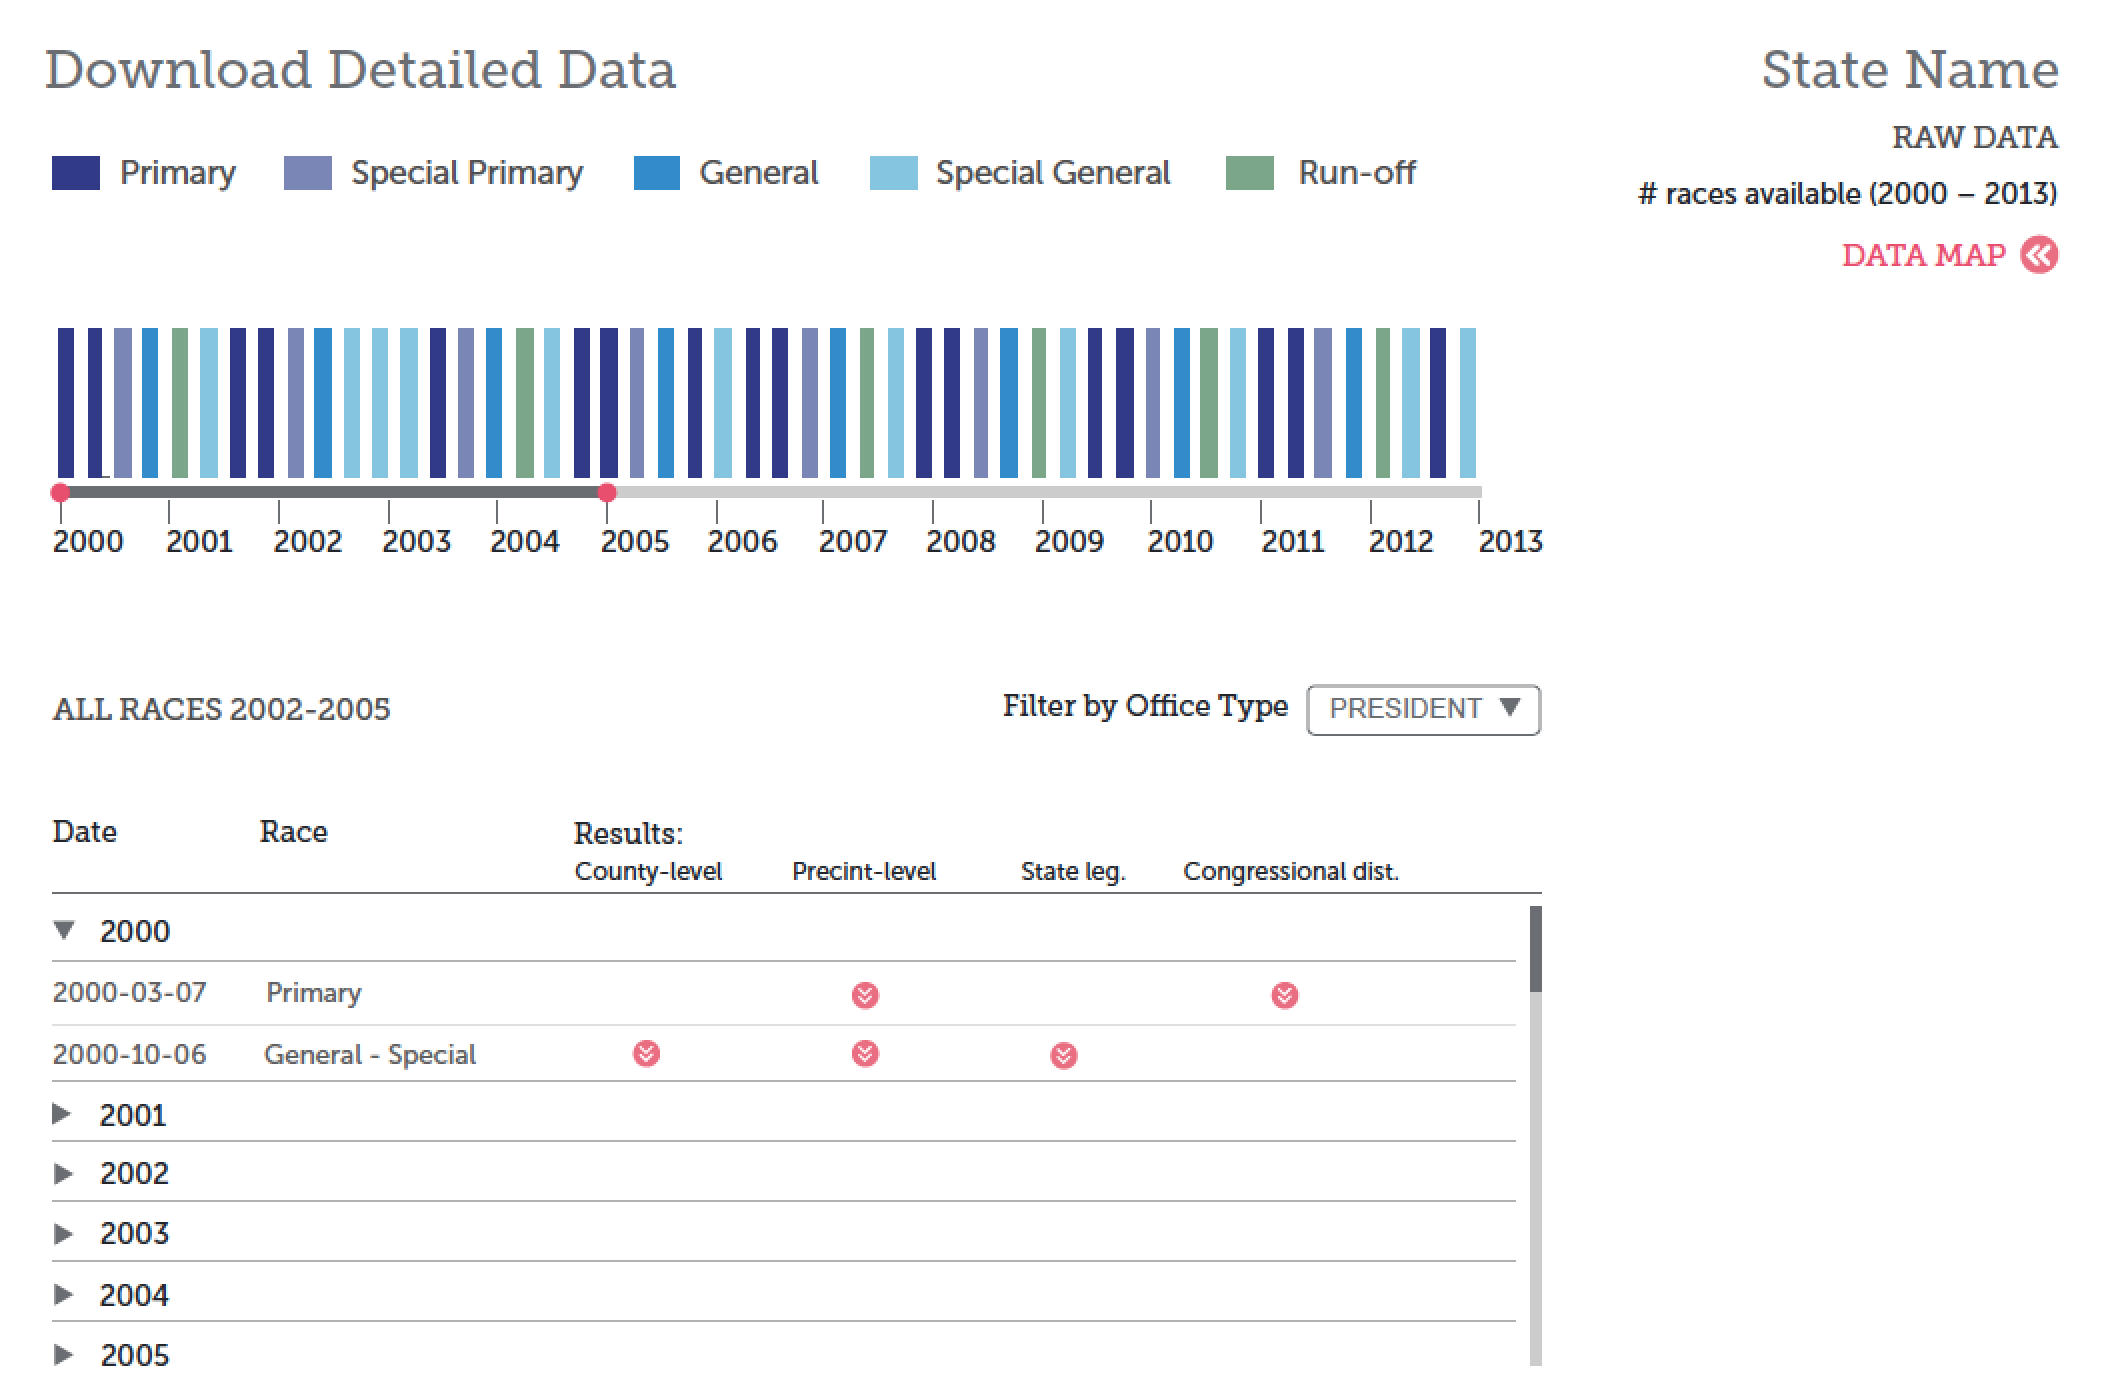The width and height of the screenshot is (2102, 1396).
Task: Click the State Name heading
Action: [x=1910, y=70]
